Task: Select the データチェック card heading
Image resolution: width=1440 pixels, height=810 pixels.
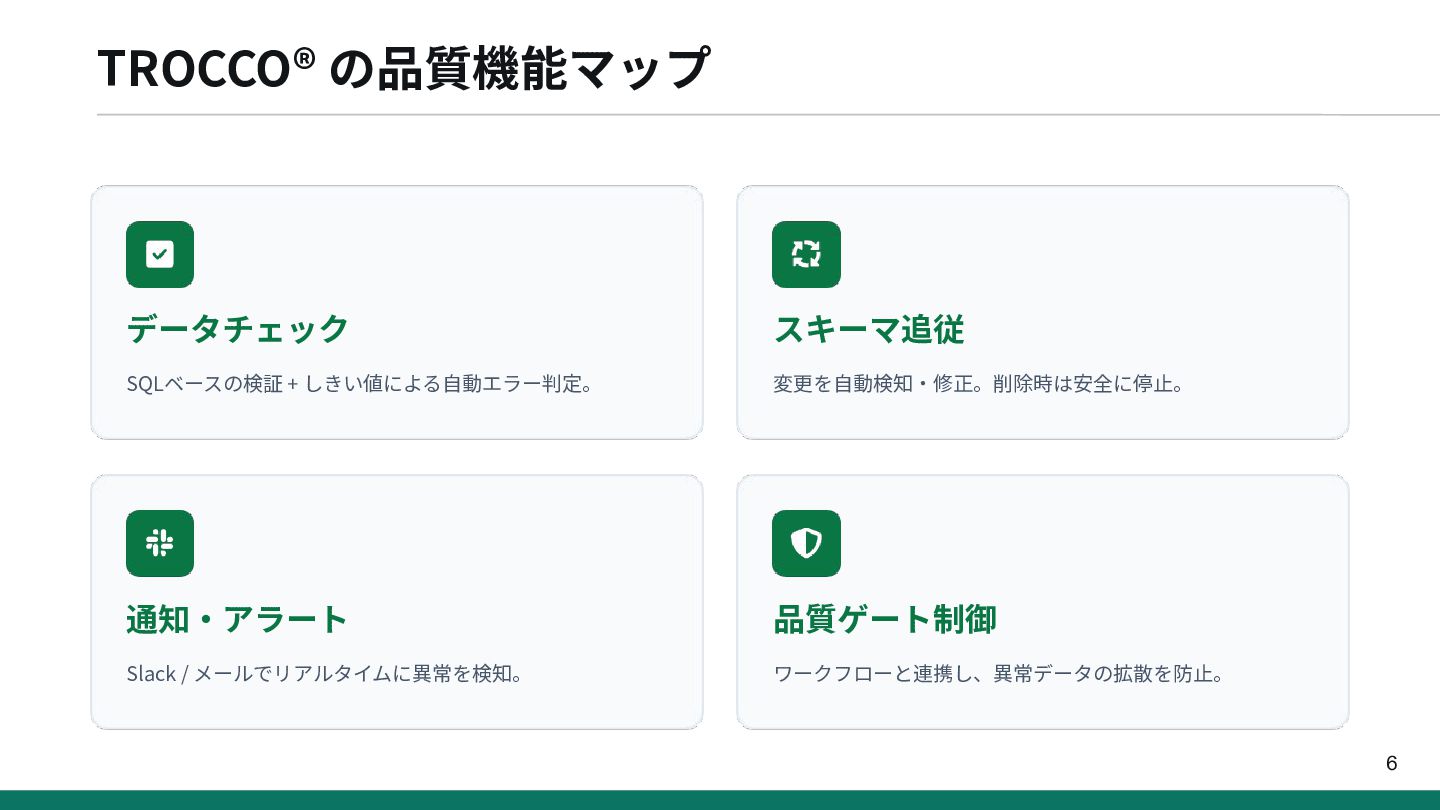Action: [238, 329]
